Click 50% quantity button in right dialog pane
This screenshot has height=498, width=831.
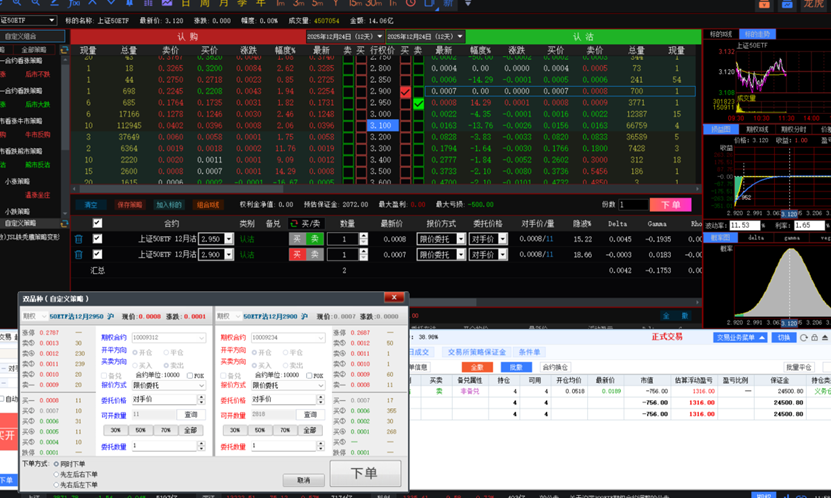260,430
